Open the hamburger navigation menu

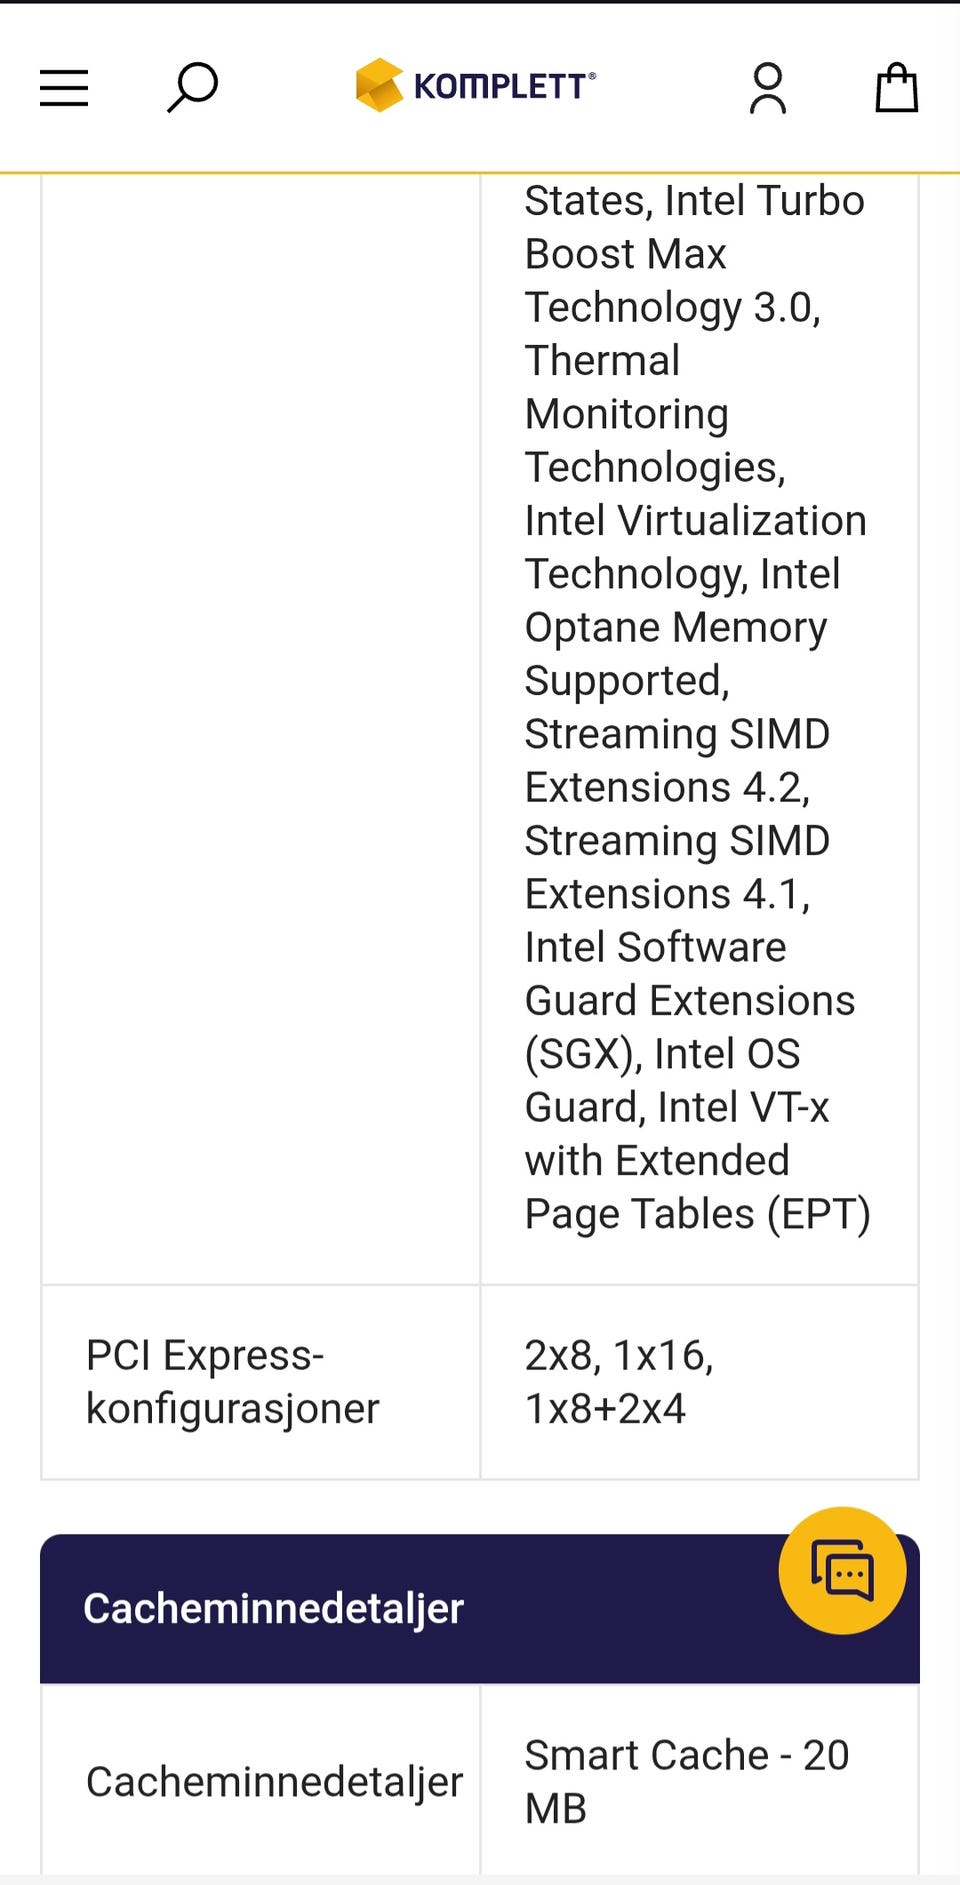point(64,88)
